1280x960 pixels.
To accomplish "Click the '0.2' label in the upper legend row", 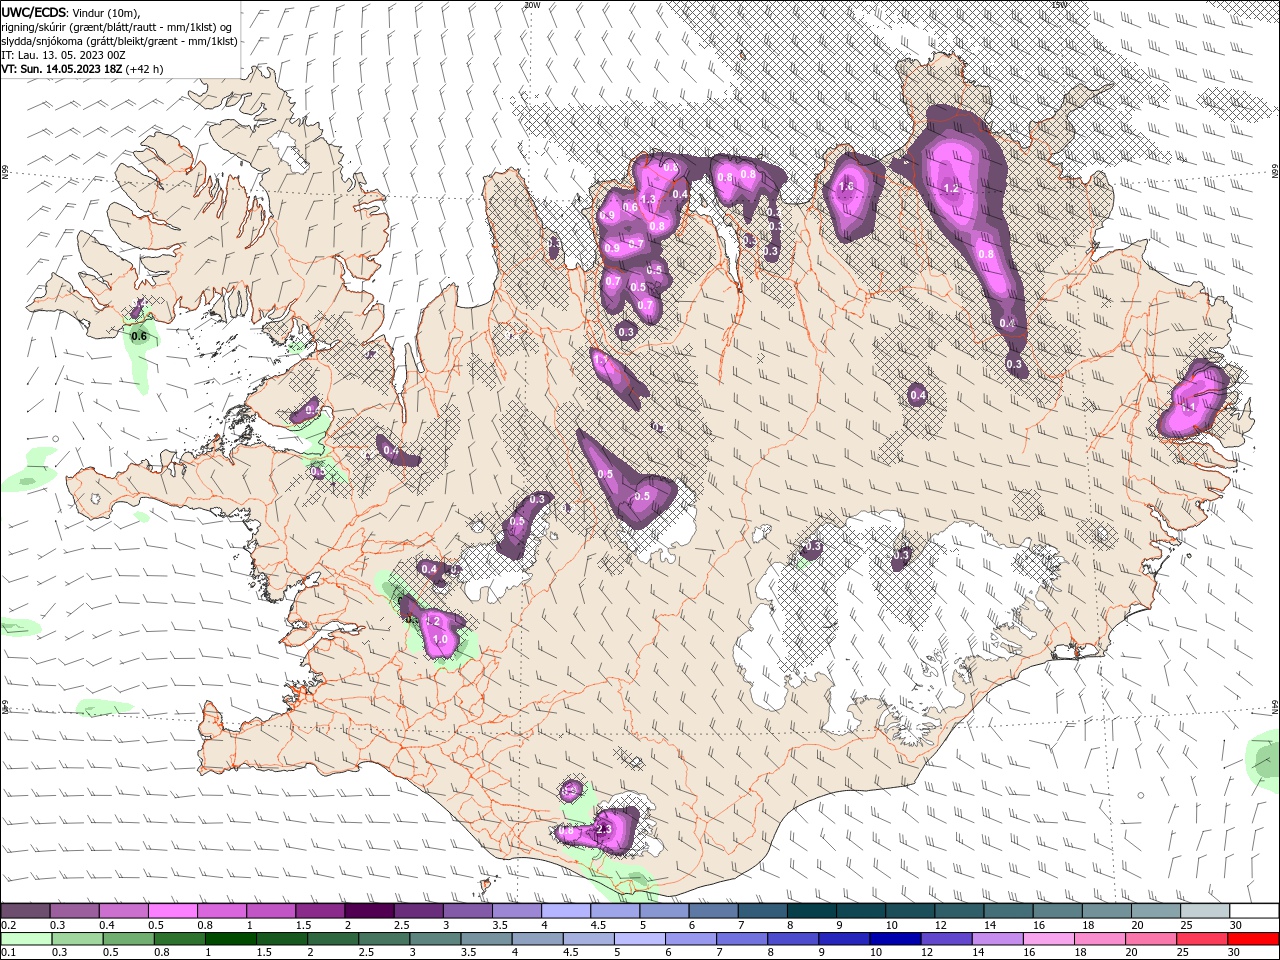I will (x=8, y=925).
